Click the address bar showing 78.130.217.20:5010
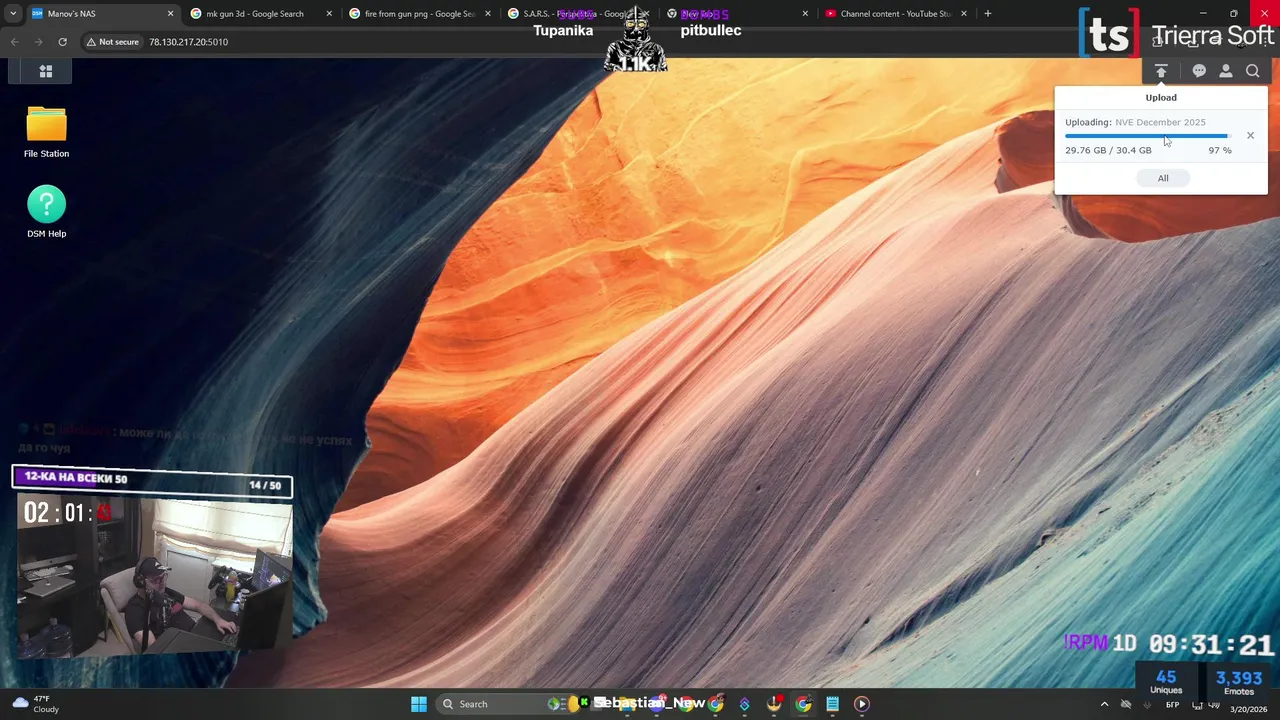 [x=188, y=42]
